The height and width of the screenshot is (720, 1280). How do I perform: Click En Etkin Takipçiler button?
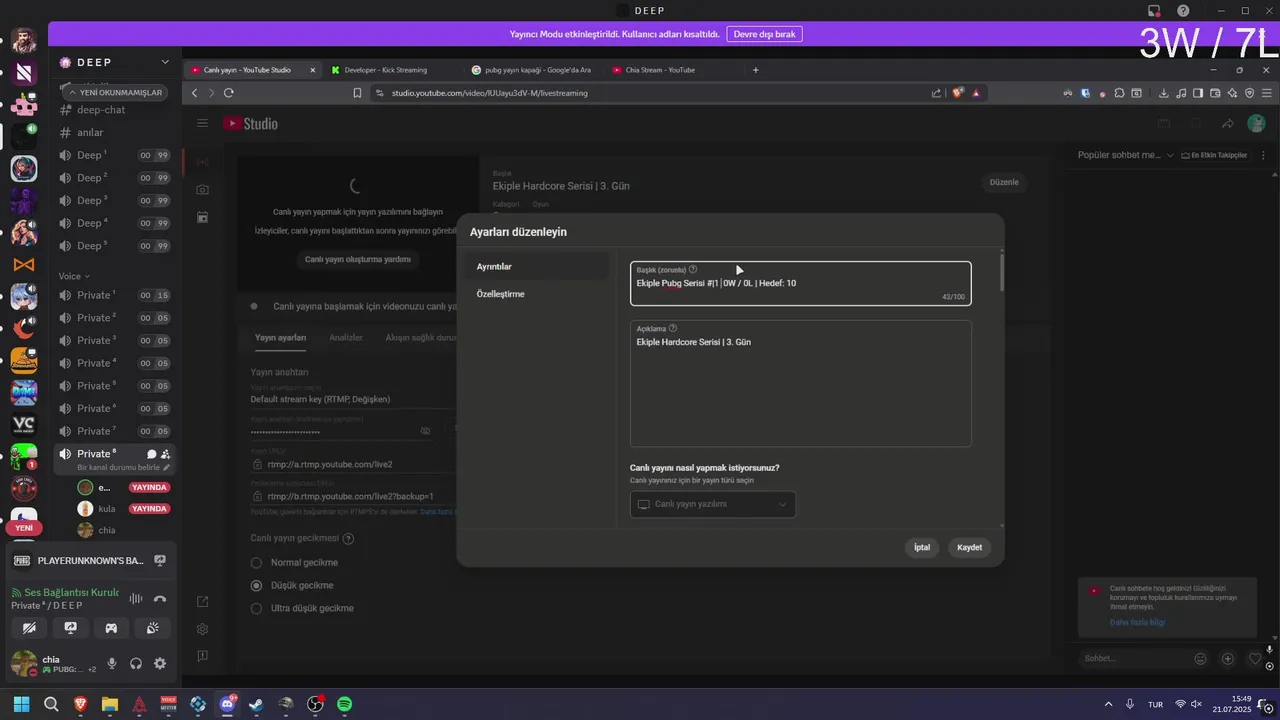[1214, 155]
